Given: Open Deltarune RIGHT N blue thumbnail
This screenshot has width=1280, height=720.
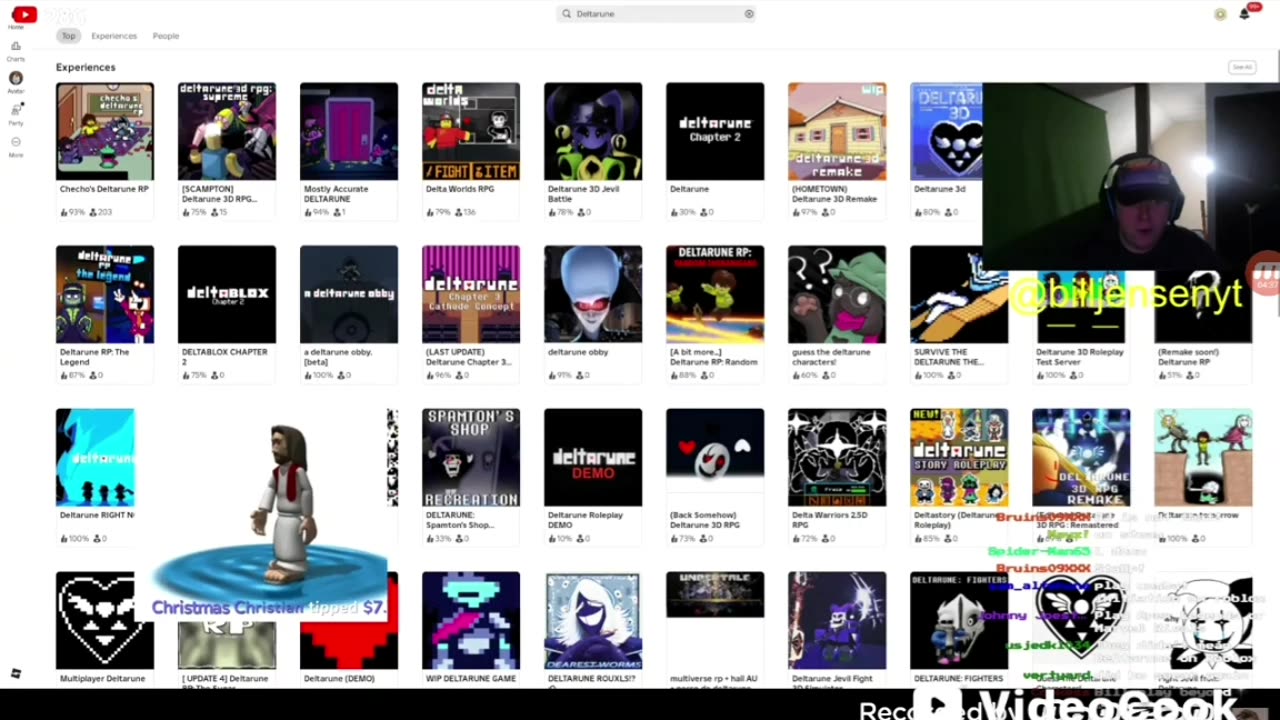Looking at the screenshot, I should (x=95, y=457).
